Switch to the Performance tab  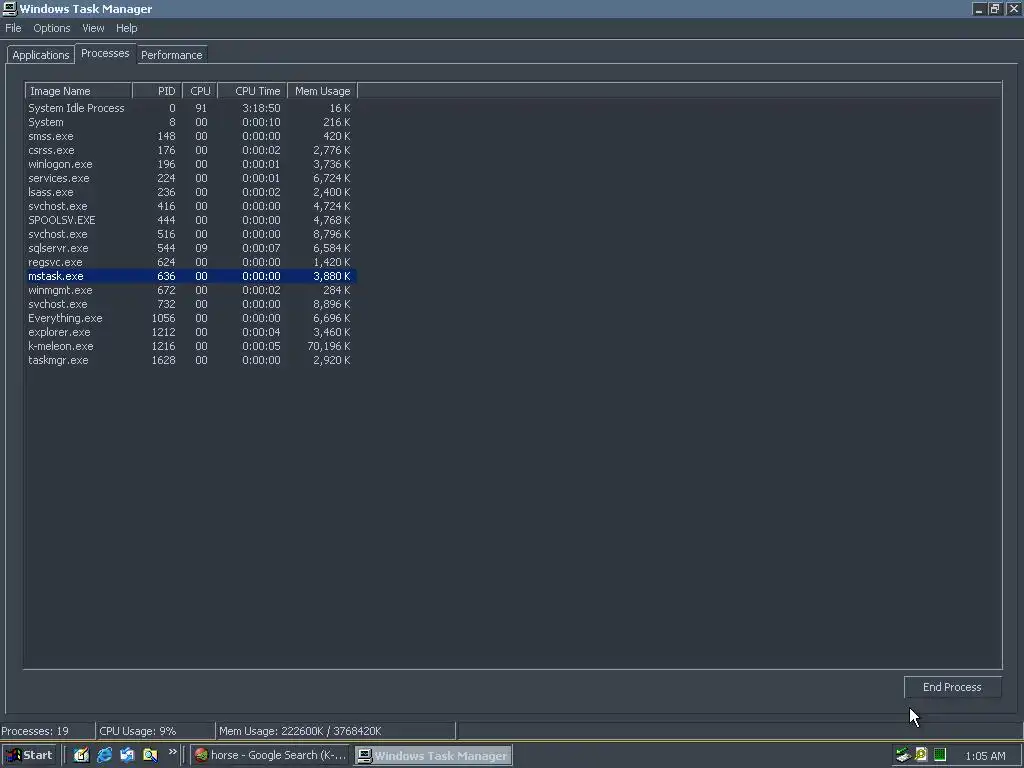click(x=172, y=55)
